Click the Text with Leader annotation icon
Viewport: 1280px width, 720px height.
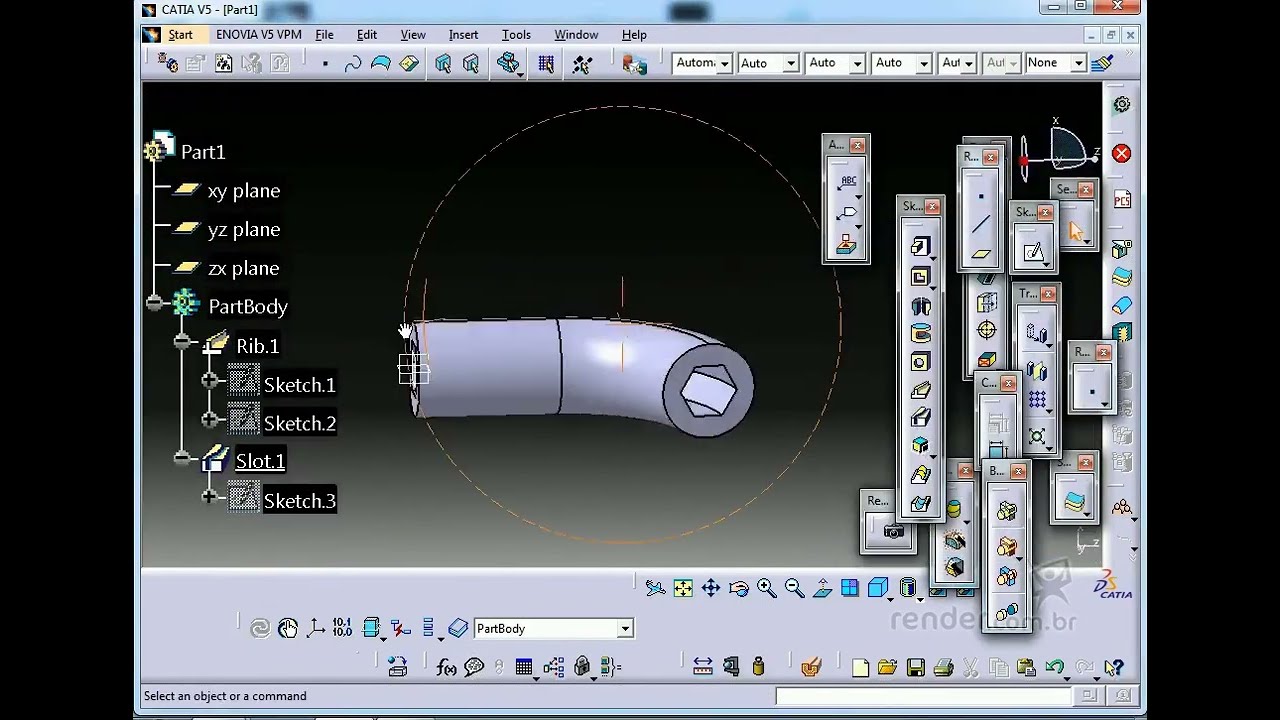(x=847, y=182)
